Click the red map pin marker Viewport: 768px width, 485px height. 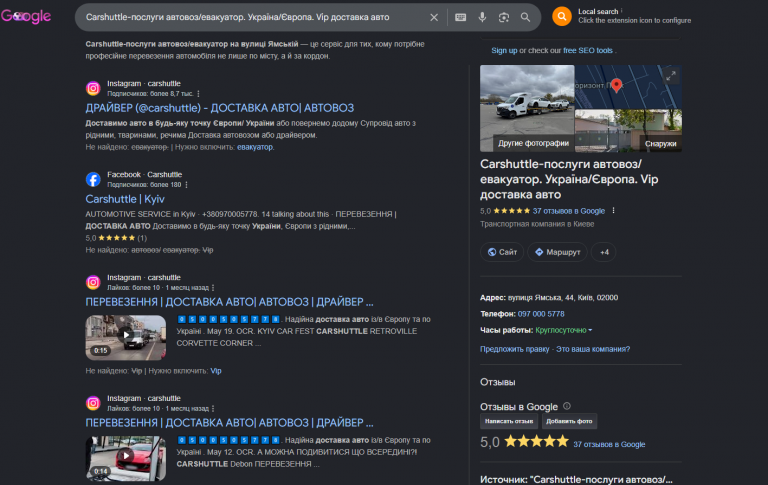click(x=616, y=85)
